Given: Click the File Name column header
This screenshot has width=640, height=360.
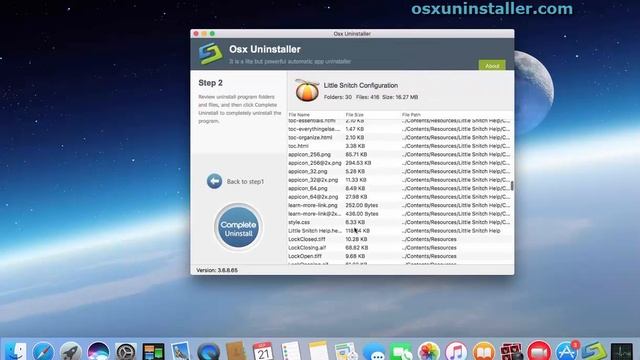Looking at the screenshot, I should point(299,115).
